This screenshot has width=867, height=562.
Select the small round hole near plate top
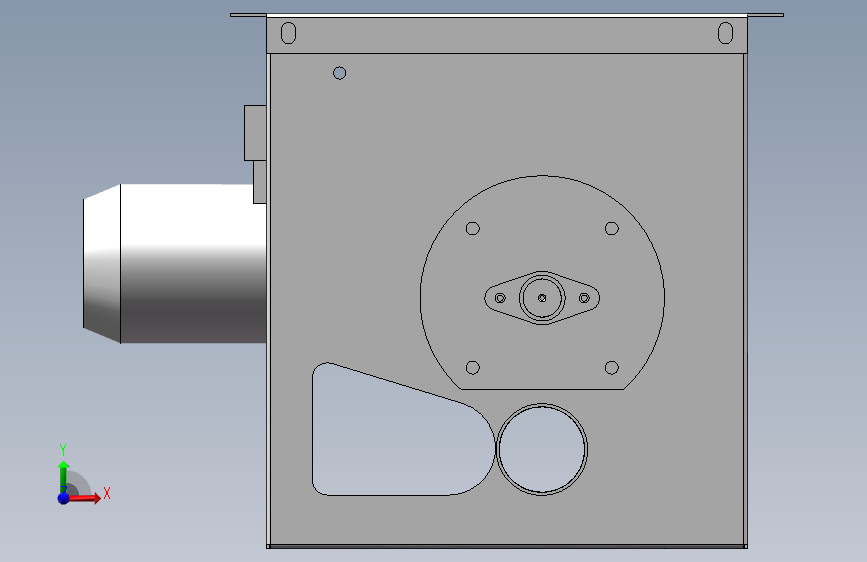340,73
